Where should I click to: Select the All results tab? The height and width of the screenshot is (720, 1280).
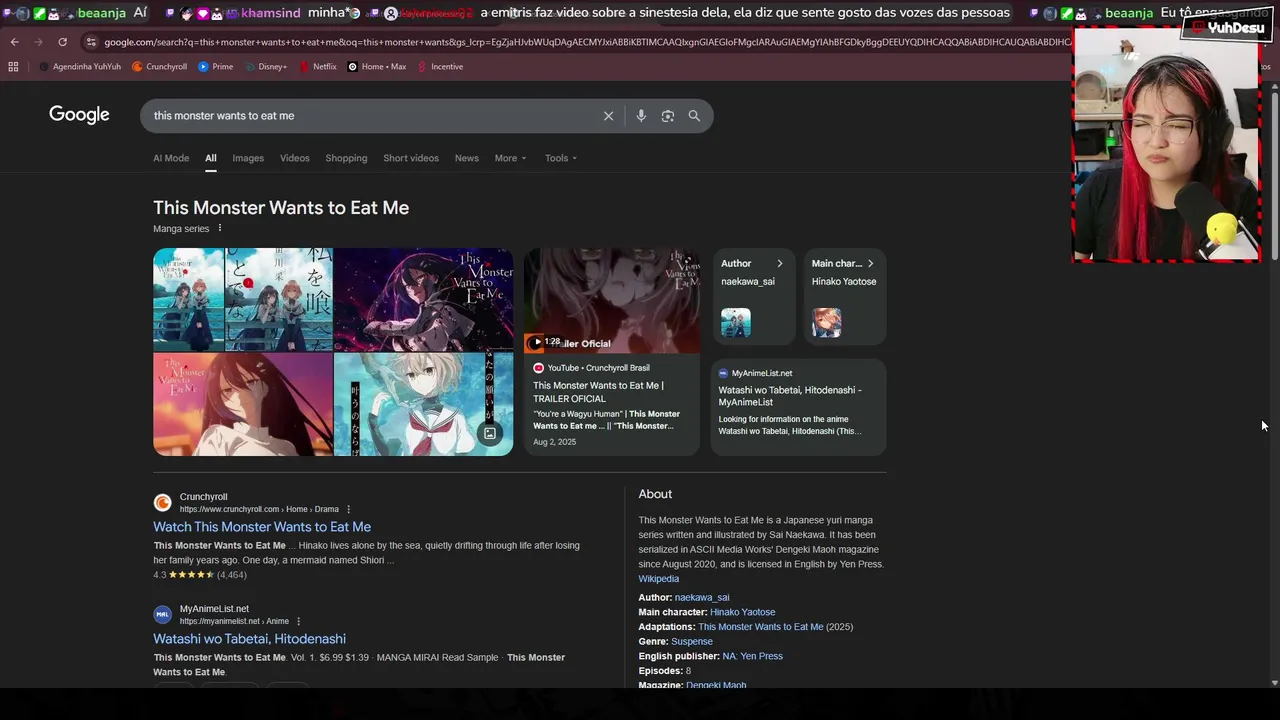pos(211,158)
